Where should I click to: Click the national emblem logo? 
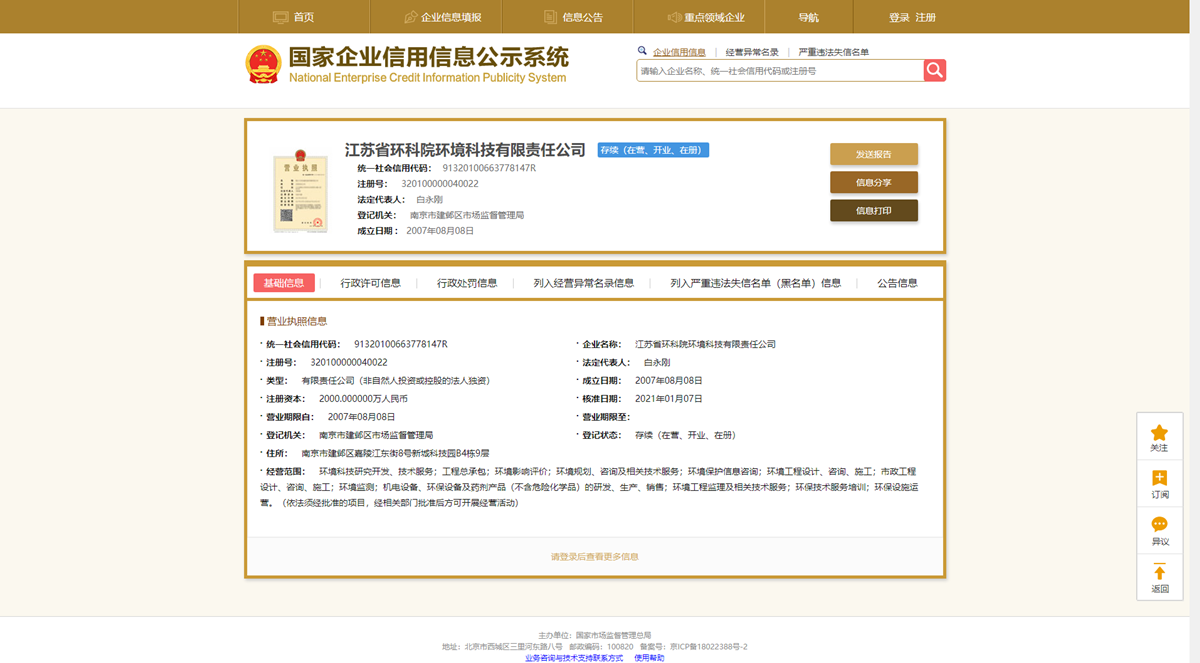point(264,63)
